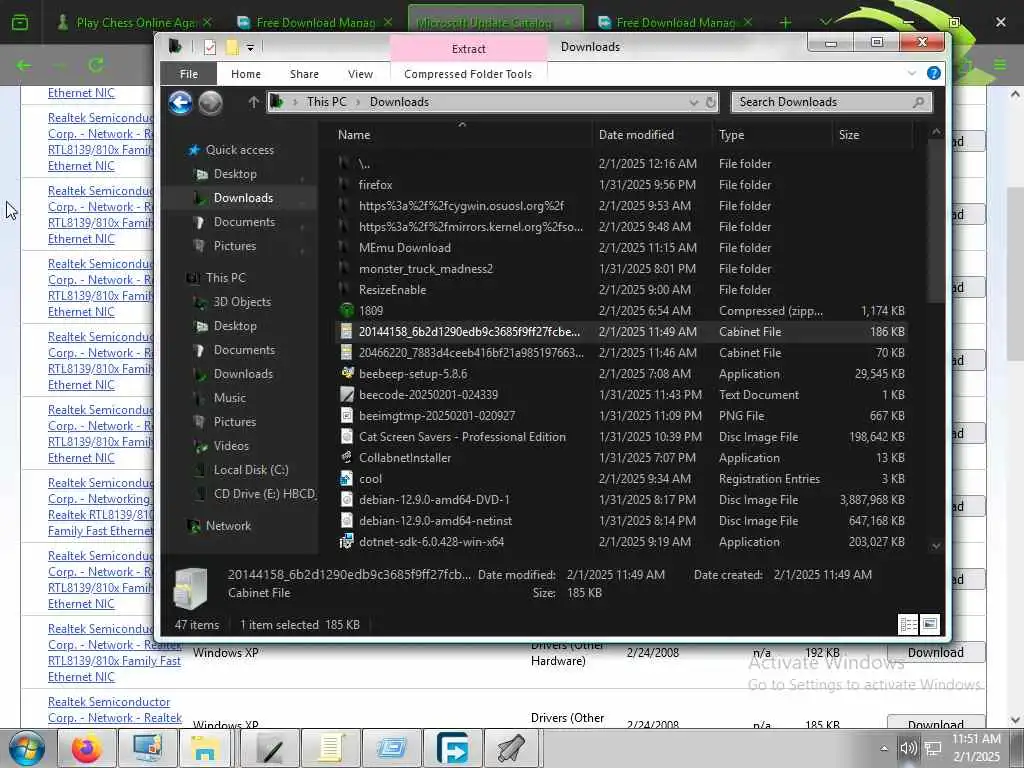Open Music folder in navigation pane
The image size is (1024, 768).
click(229, 398)
